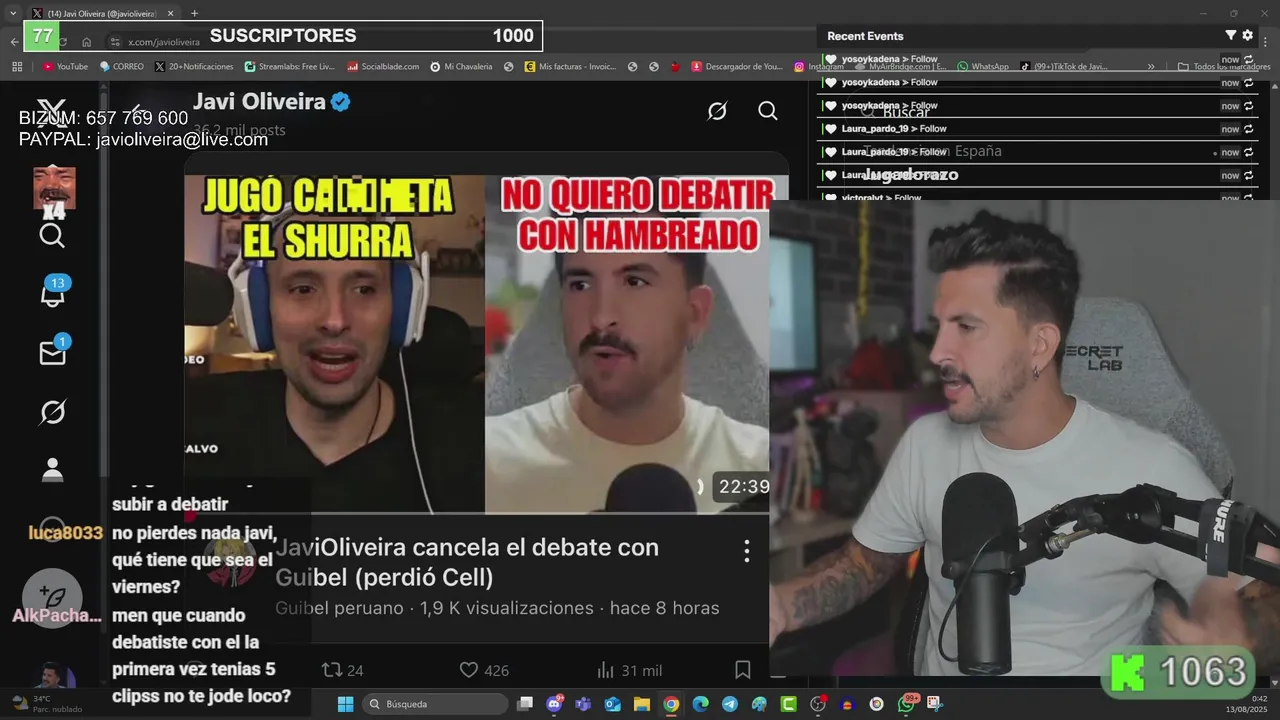Screen dimensions: 1280x720
Task: Click the taskbar Búsqueda search box
Action: [x=434, y=704]
